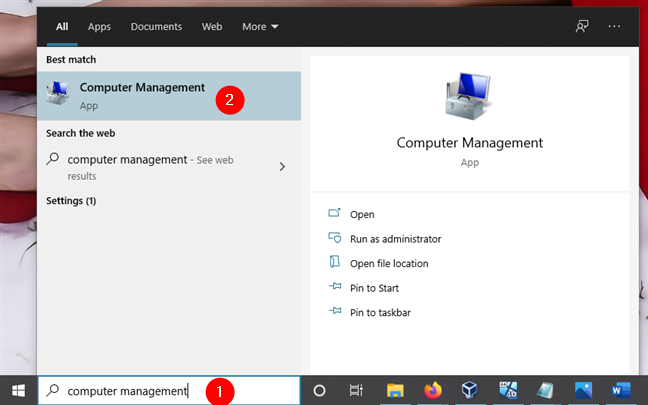The width and height of the screenshot is (648, 405).
Task: Open the three-dots options menu in search header
Action: click(614, 26)
